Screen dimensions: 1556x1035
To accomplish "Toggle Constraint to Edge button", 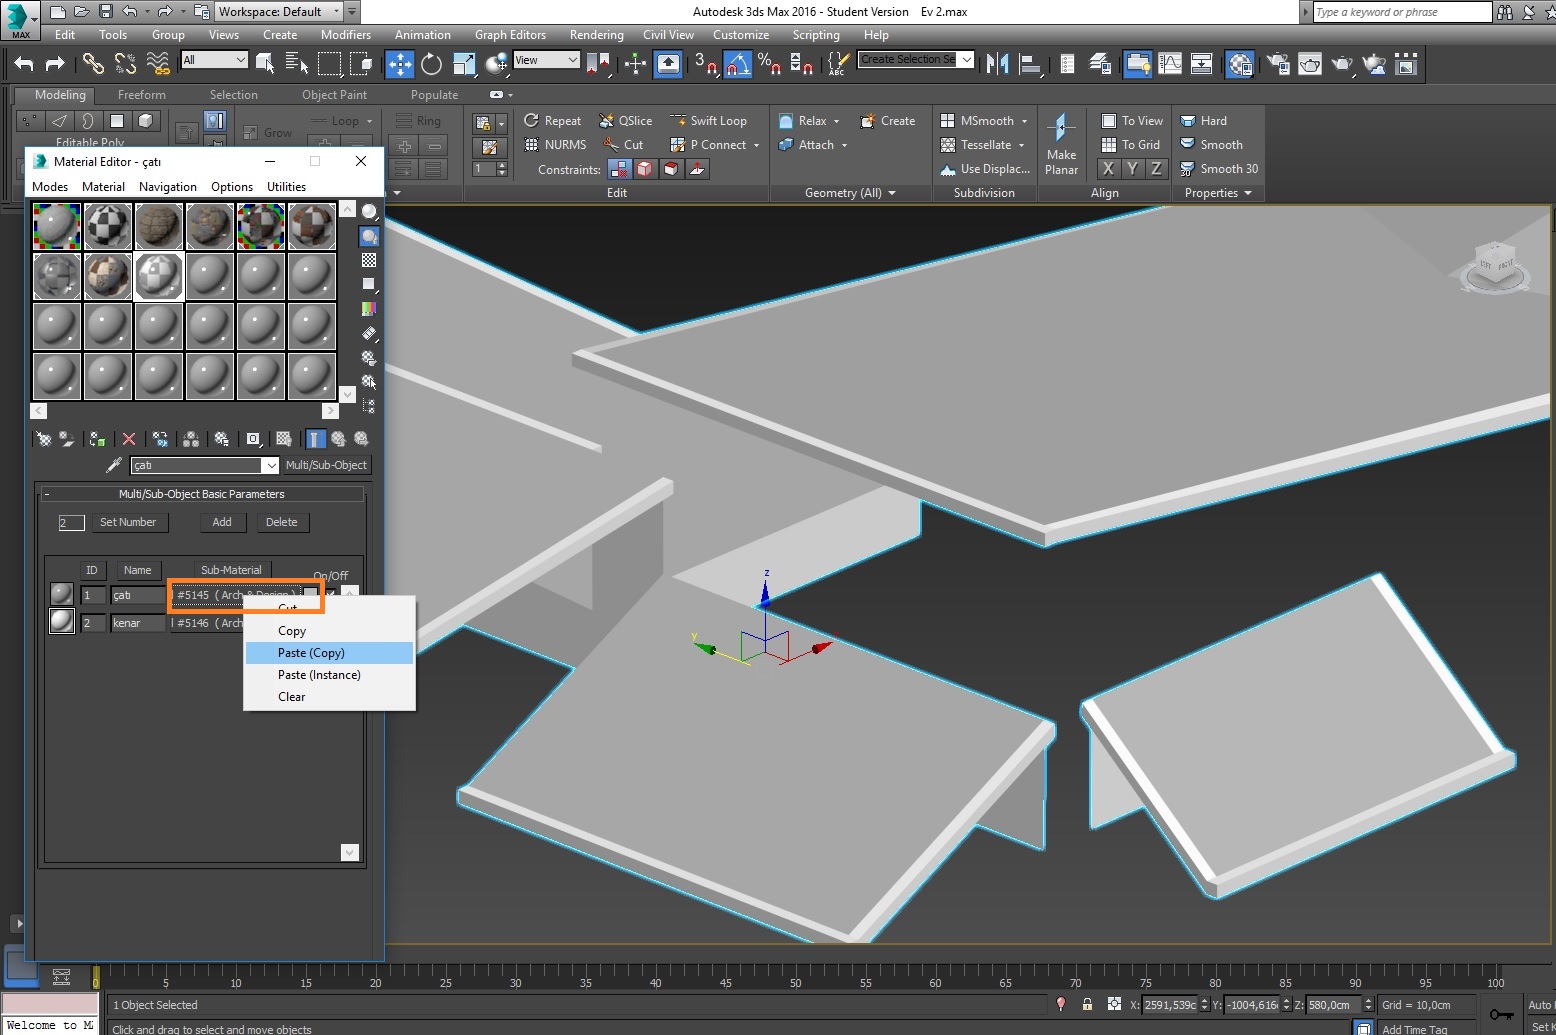I will (645, 169).
